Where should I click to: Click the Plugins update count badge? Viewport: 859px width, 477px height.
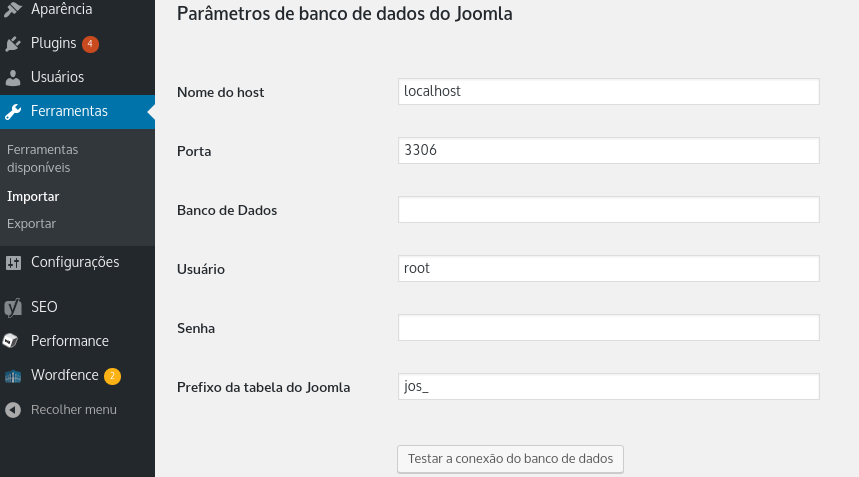(x=90, y=44)
